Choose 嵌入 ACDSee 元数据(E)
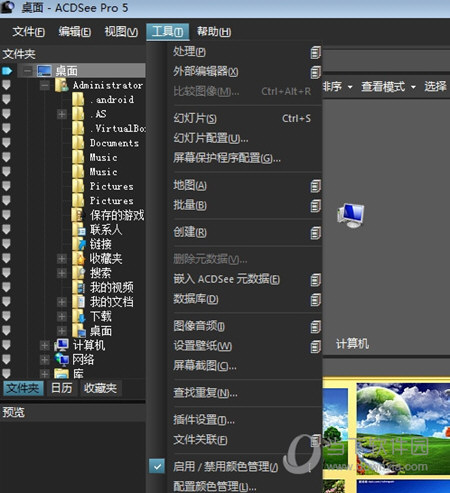This screenshot has height=493, width=450. click(x=244, y=279)
